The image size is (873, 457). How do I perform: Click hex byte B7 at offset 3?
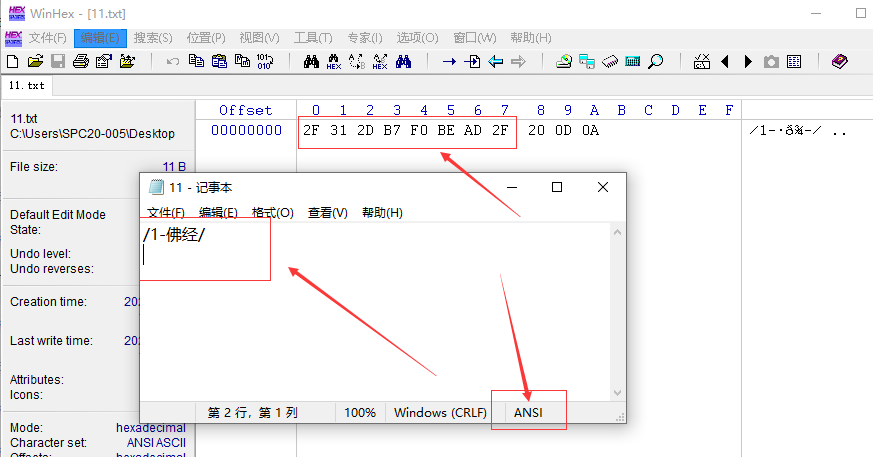392,130
